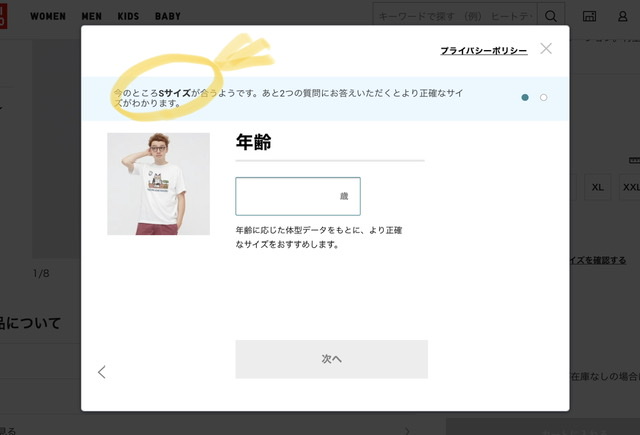
Task: Open the MEN menu
Action: click(x=92, y=17)
